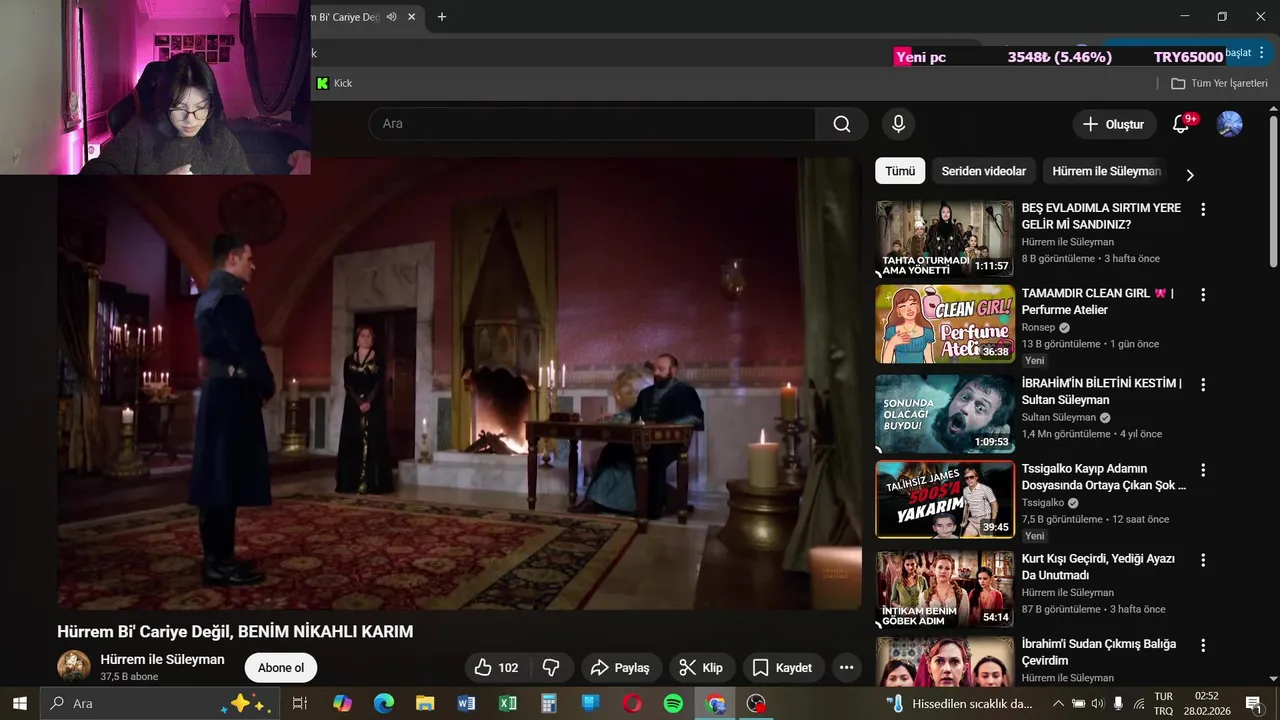Open the BEŞ EVLADIMLA SIRTIM video thumbnail
1280x720 pixels.
tap(945, 239)
